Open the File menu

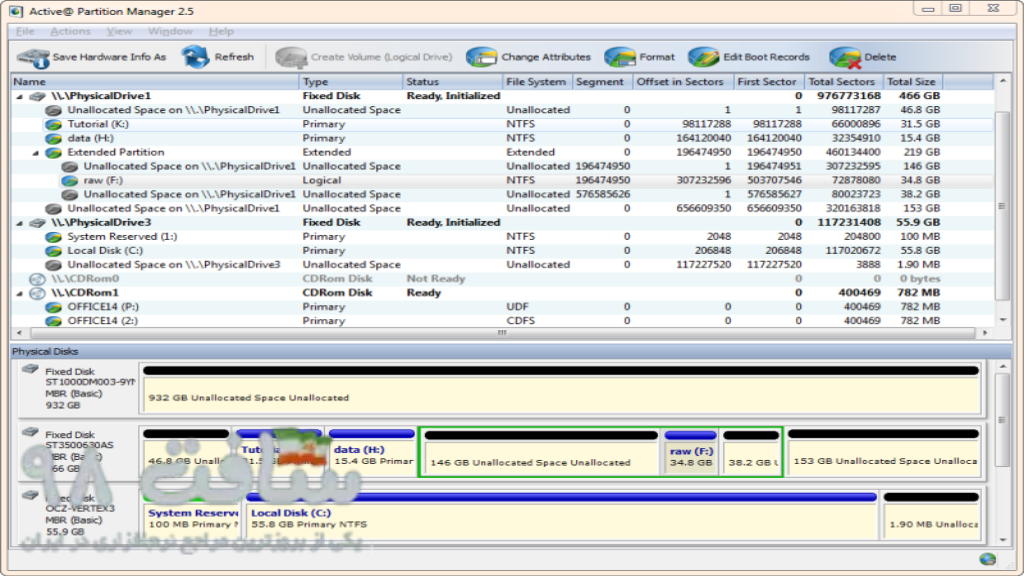(25, 31)
